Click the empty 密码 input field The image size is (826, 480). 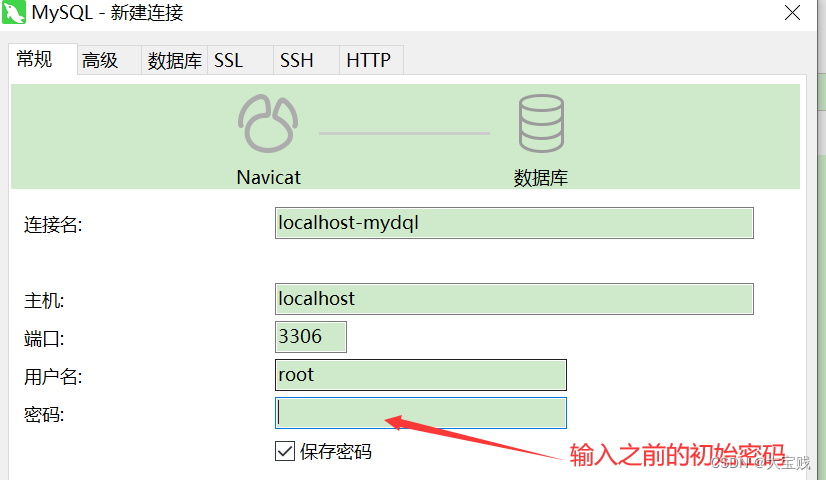[x=420, y=413]
